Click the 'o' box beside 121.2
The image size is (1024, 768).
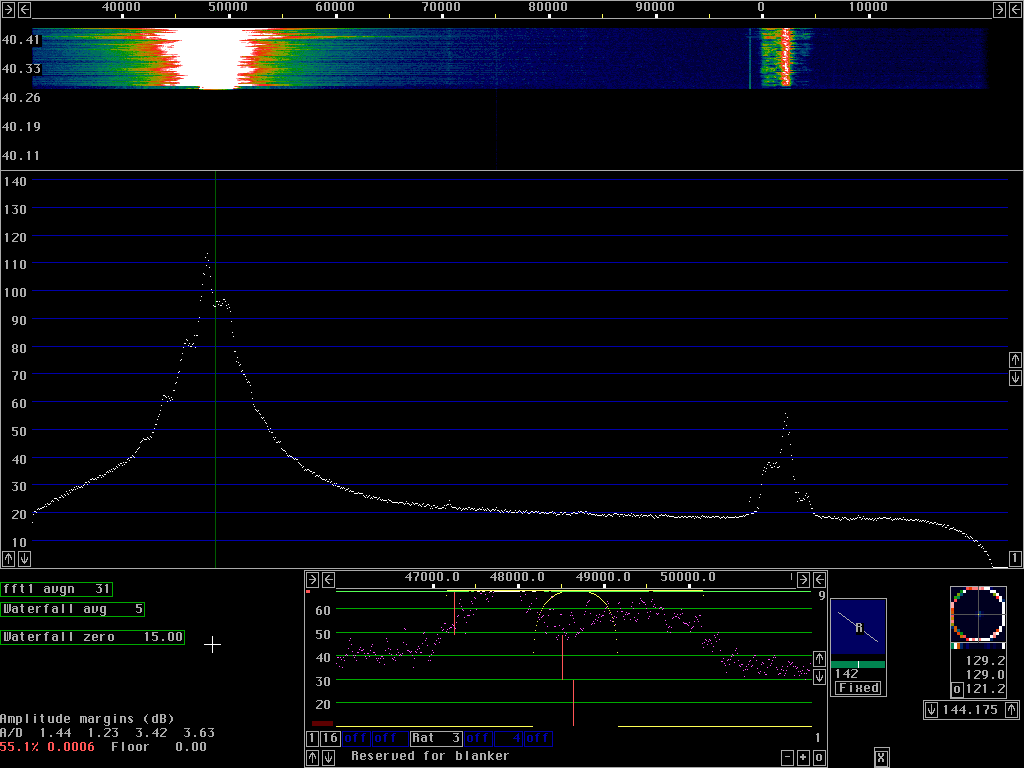[x=957, y=689]
